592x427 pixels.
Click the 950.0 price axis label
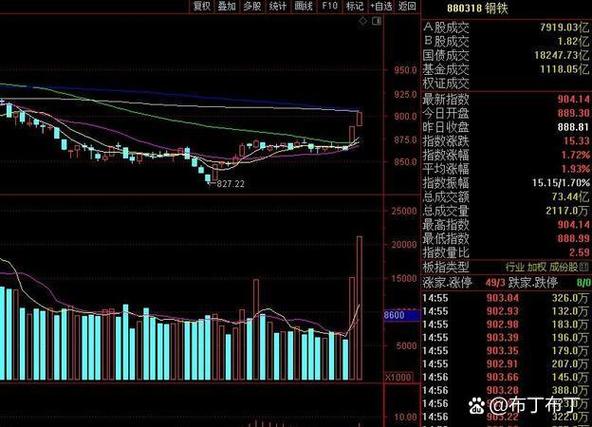point(405,70)
